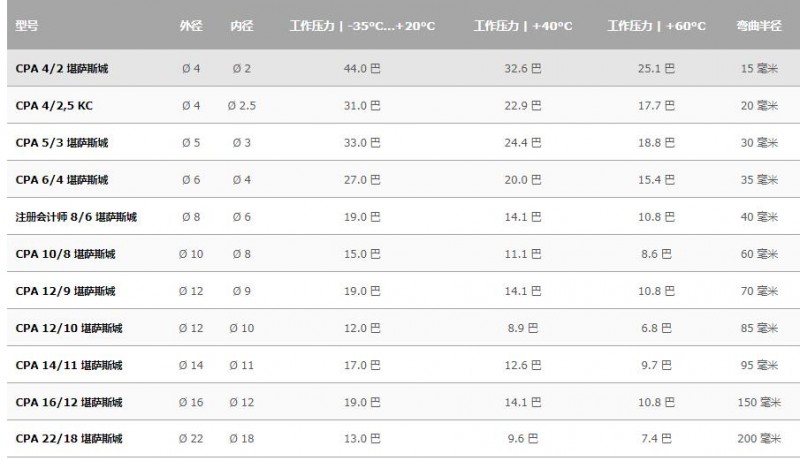Click the CPA 14/11 堪萨斯城 model name
800x461 pixels.
(69, 365)
